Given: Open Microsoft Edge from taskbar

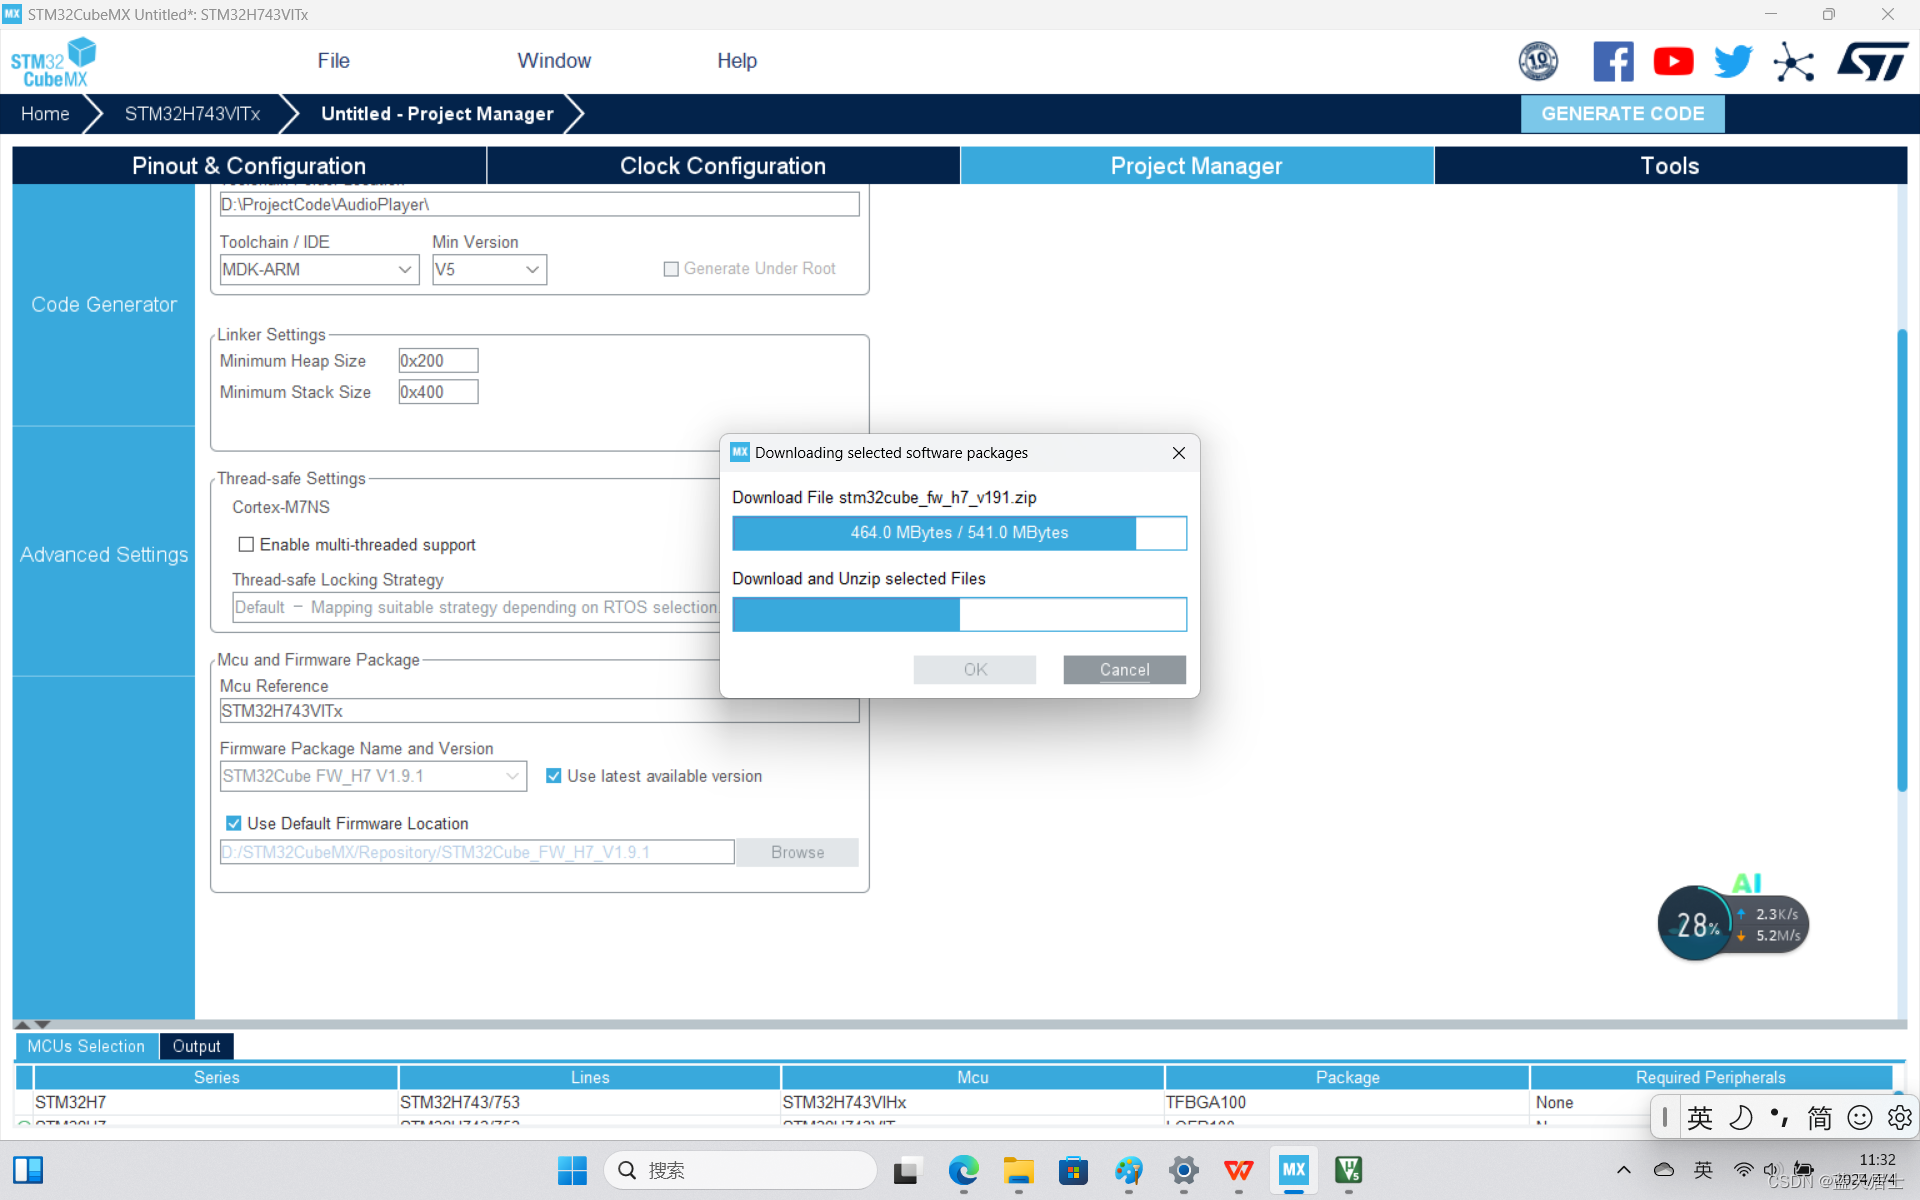Looking at the screenshot, I should (x=963, y=1170).
